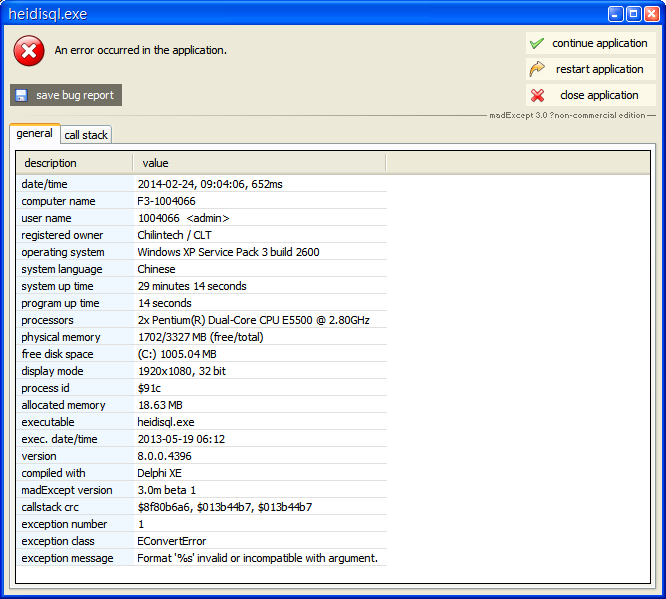The width and height of the screenshot is (666, 599).
Task: Select allocated memory value 18.63 MB
Action: 160,405
